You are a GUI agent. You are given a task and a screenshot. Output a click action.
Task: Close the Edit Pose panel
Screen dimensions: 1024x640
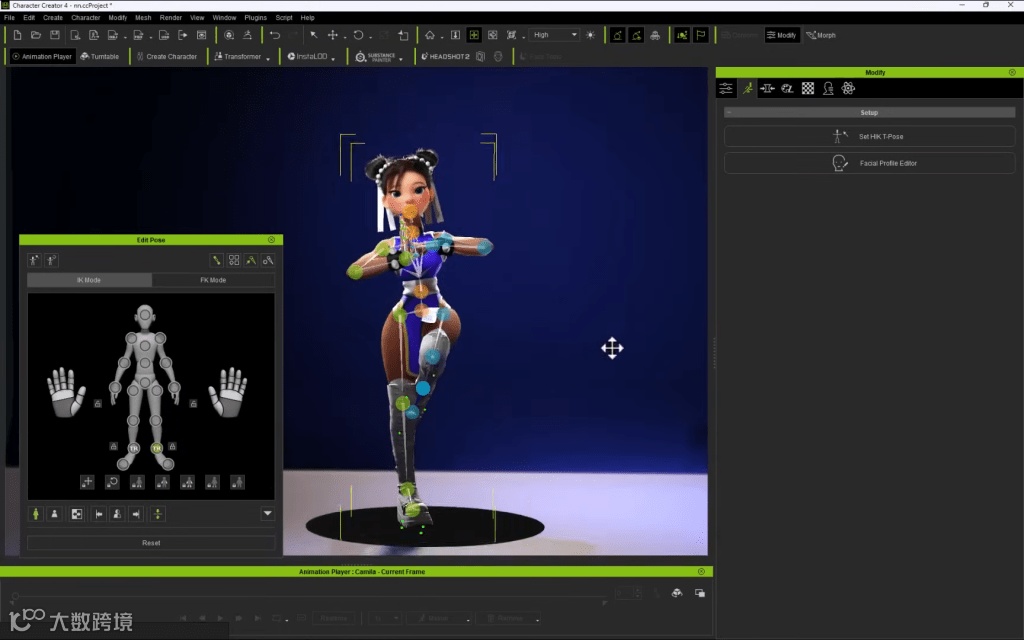[x=272, y=240]
